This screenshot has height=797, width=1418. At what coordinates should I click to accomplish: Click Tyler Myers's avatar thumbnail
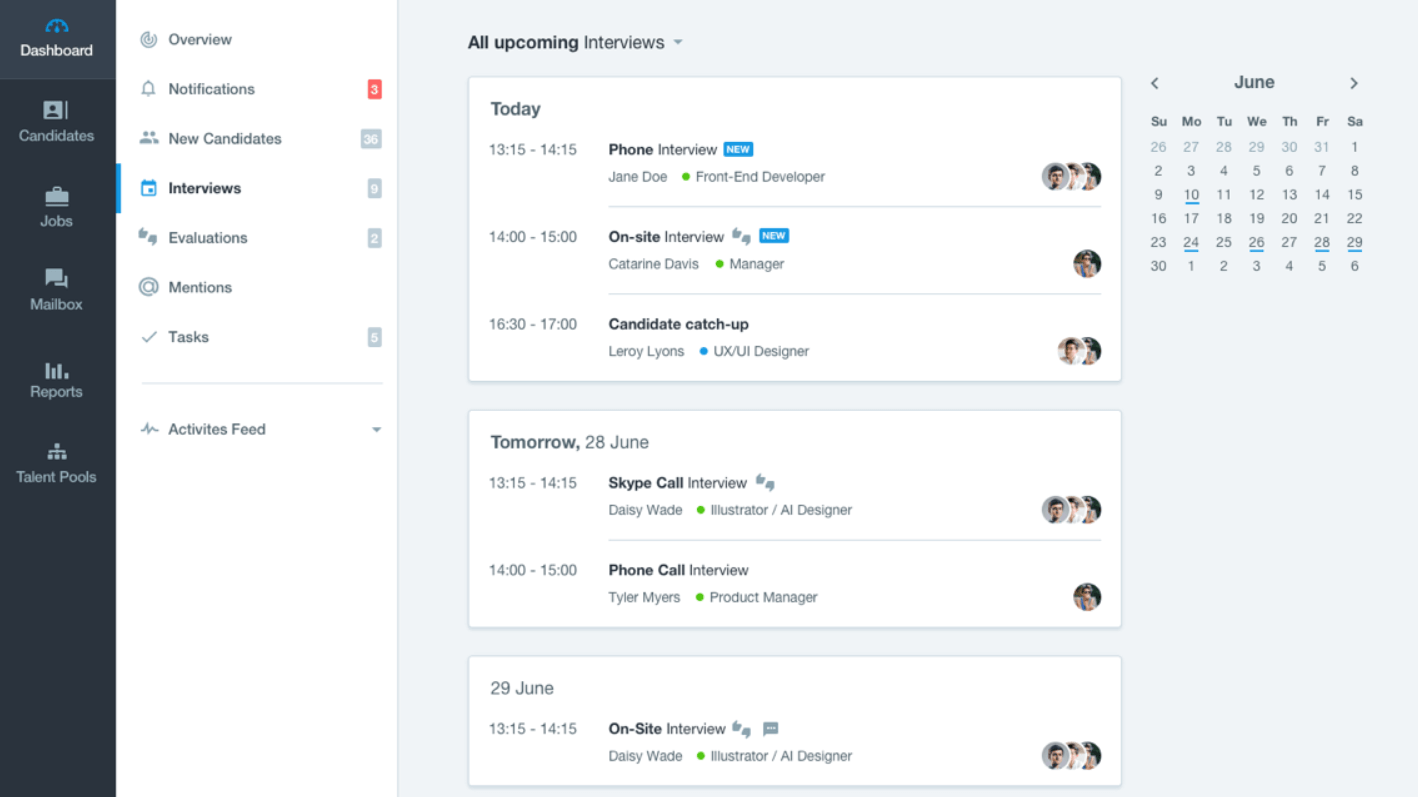tap(1087, 595)
